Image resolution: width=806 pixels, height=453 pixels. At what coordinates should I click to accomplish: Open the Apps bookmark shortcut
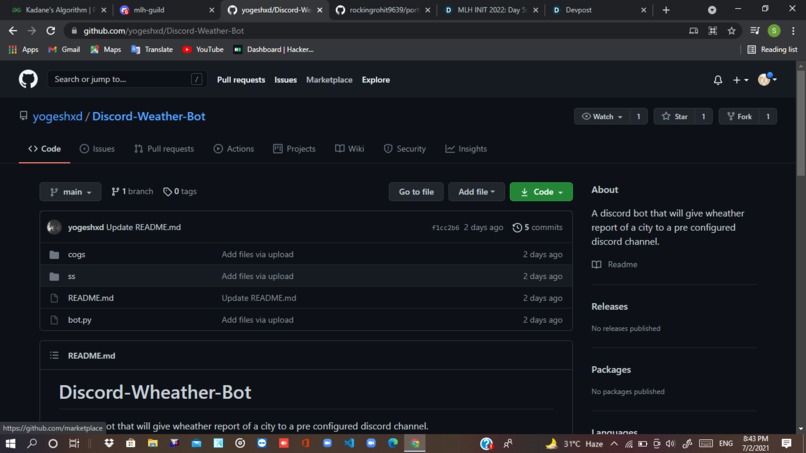point(24,49)
